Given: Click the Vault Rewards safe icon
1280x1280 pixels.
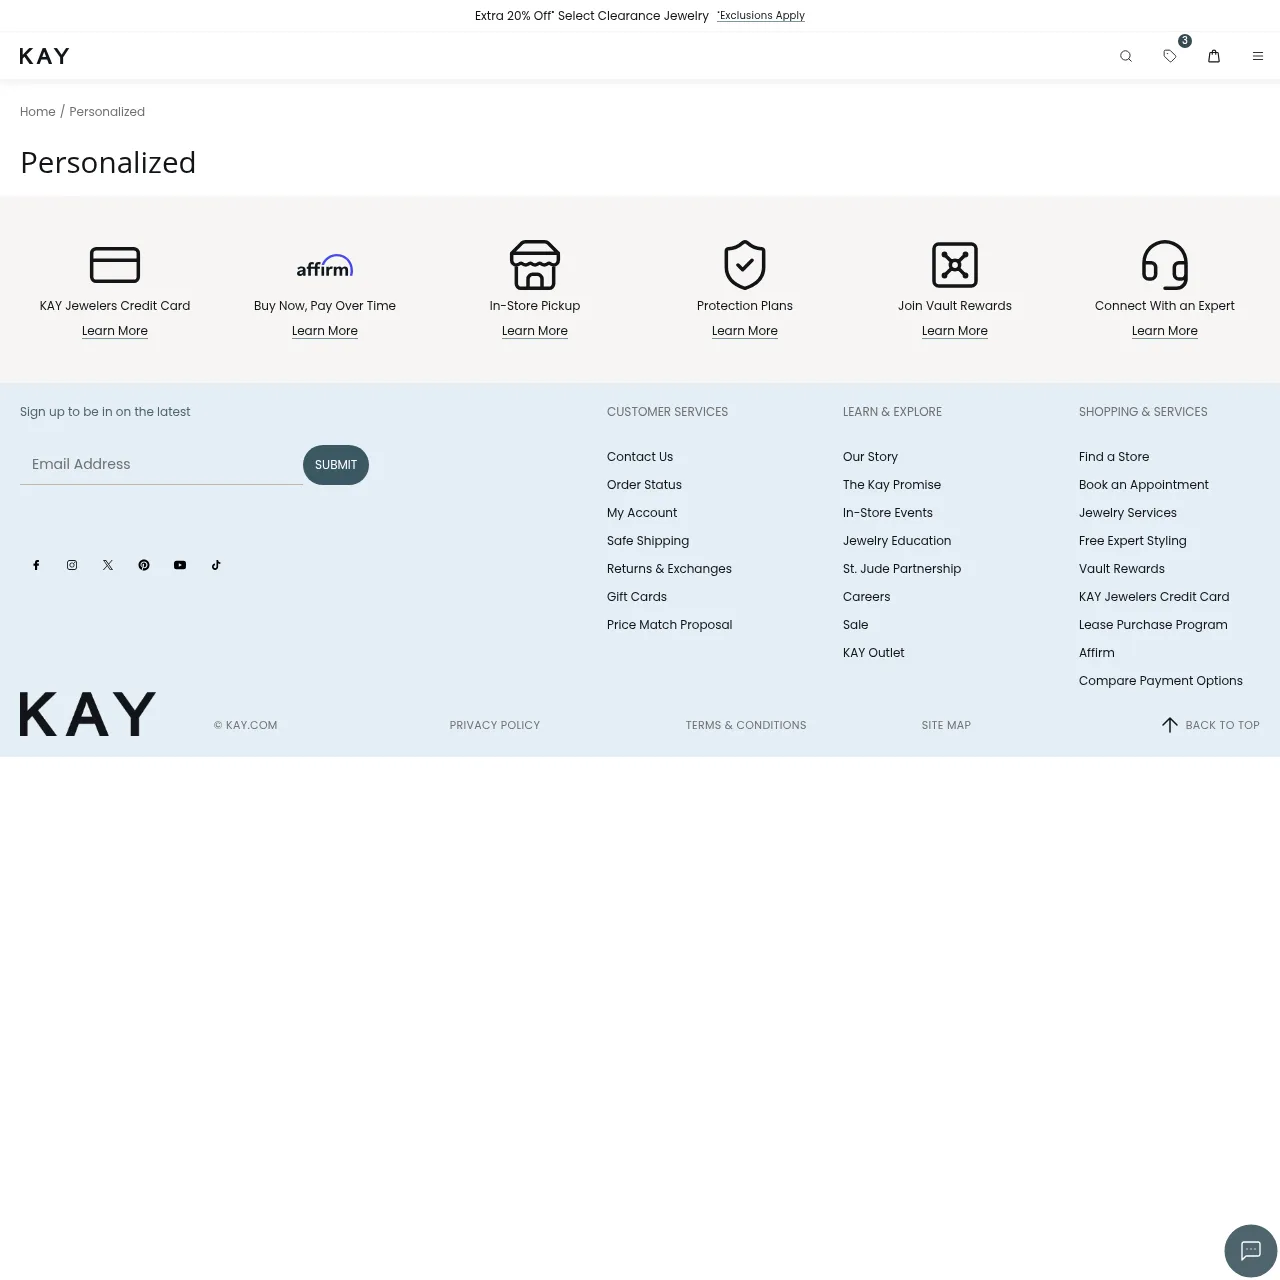Looking at the screenshot, I should [x=955, y=265].
